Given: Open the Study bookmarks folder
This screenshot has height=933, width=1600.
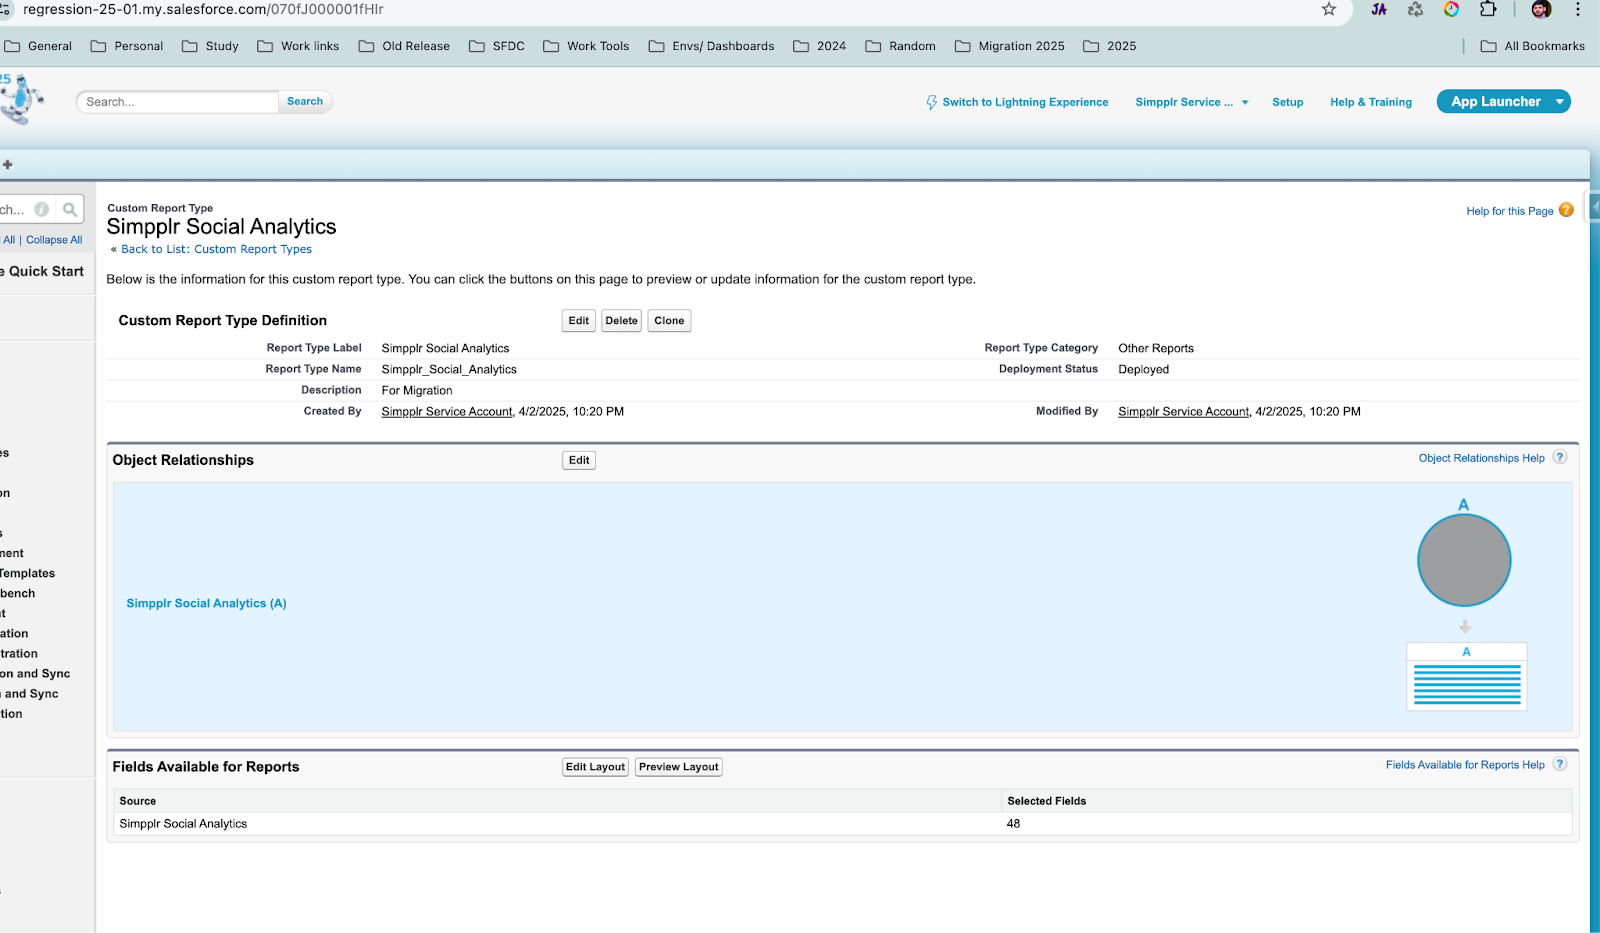Looking at the screenshot, I should 210,46.
